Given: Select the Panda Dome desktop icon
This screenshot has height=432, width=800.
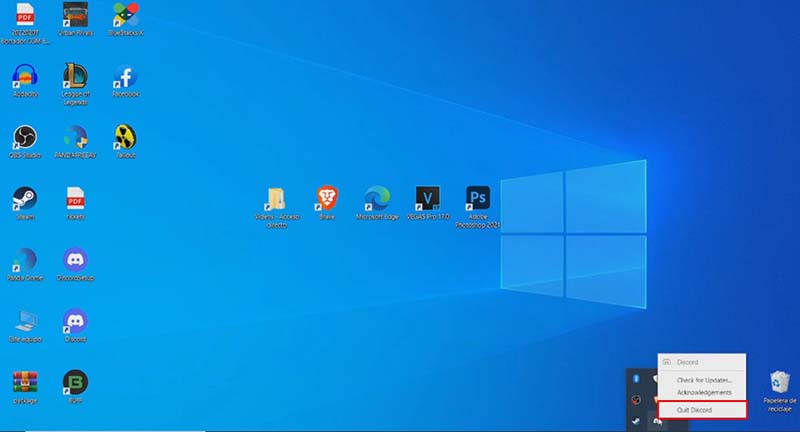Looking at the screenshot, I should pos(25,264).
